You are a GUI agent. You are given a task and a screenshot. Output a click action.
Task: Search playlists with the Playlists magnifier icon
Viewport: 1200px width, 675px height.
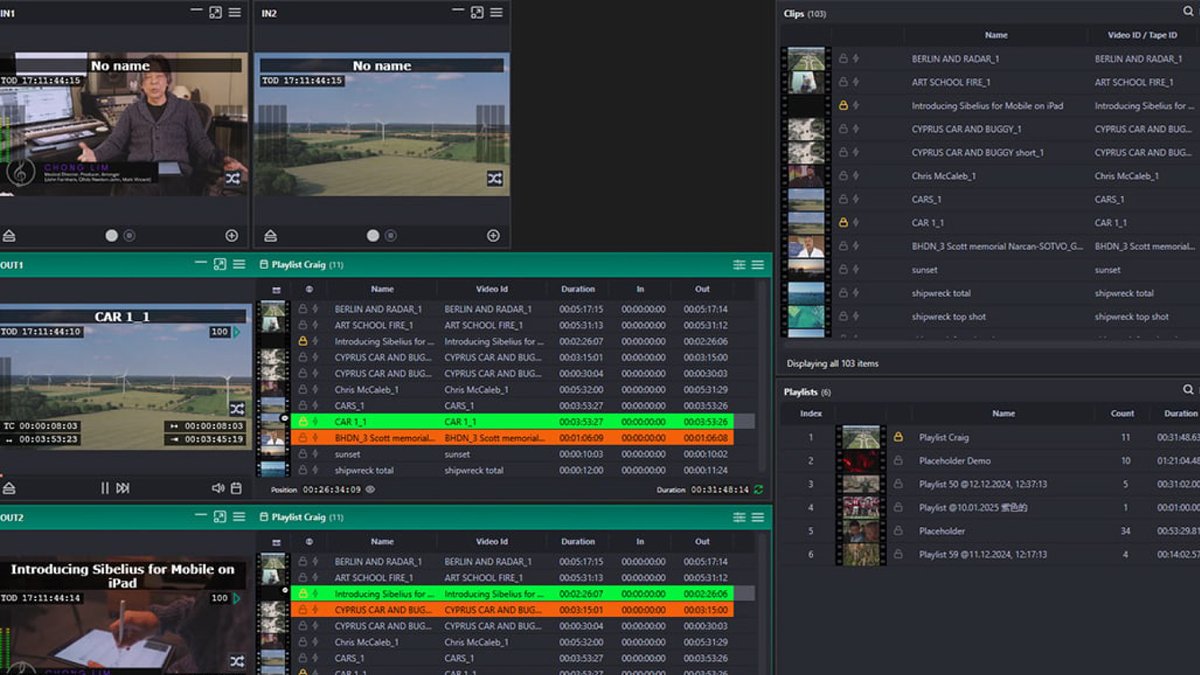click(1189, 390)
